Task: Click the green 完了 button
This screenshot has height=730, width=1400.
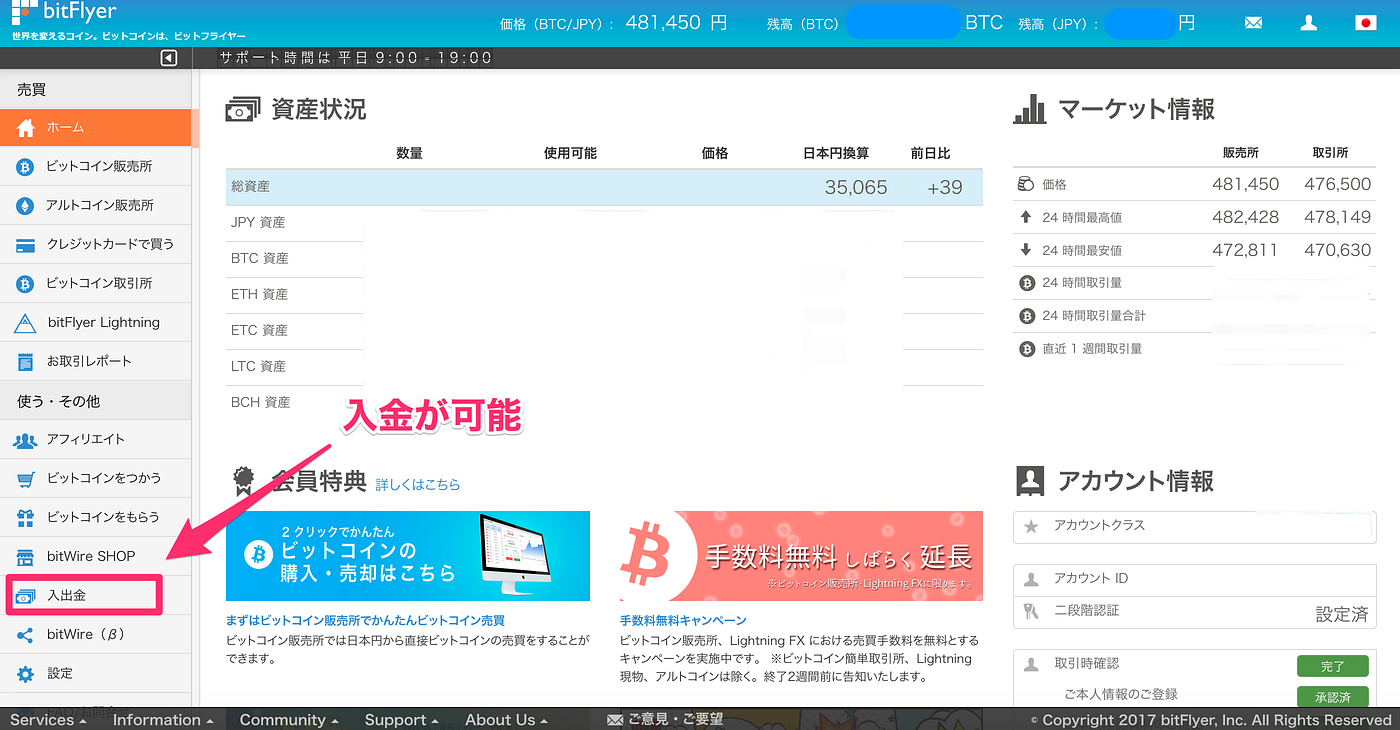Action: coord(1332,666)
